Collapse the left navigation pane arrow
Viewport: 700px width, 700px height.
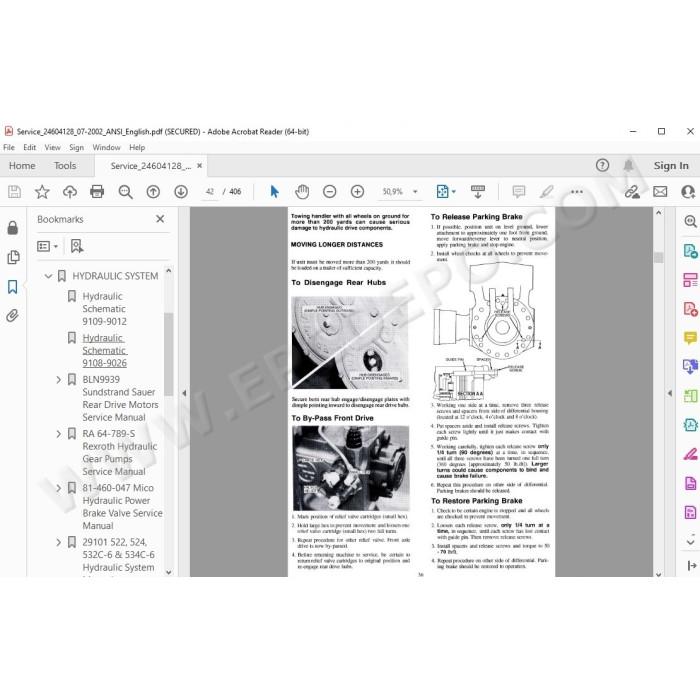(184, 393)
